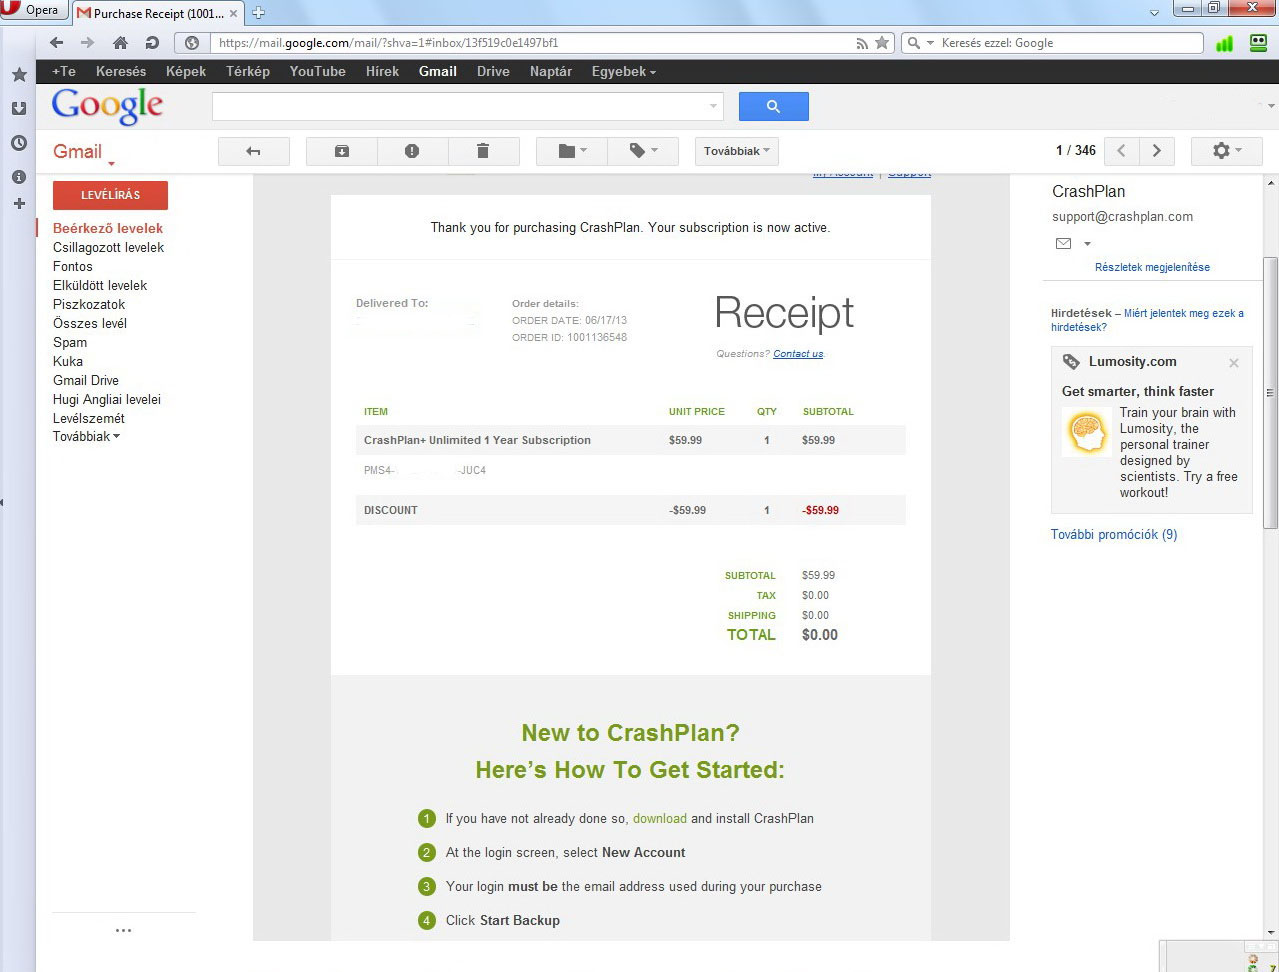Open Beérkező levelek inbox
The height and width of the screenshot is (972, 1279).
click(108, 228)
